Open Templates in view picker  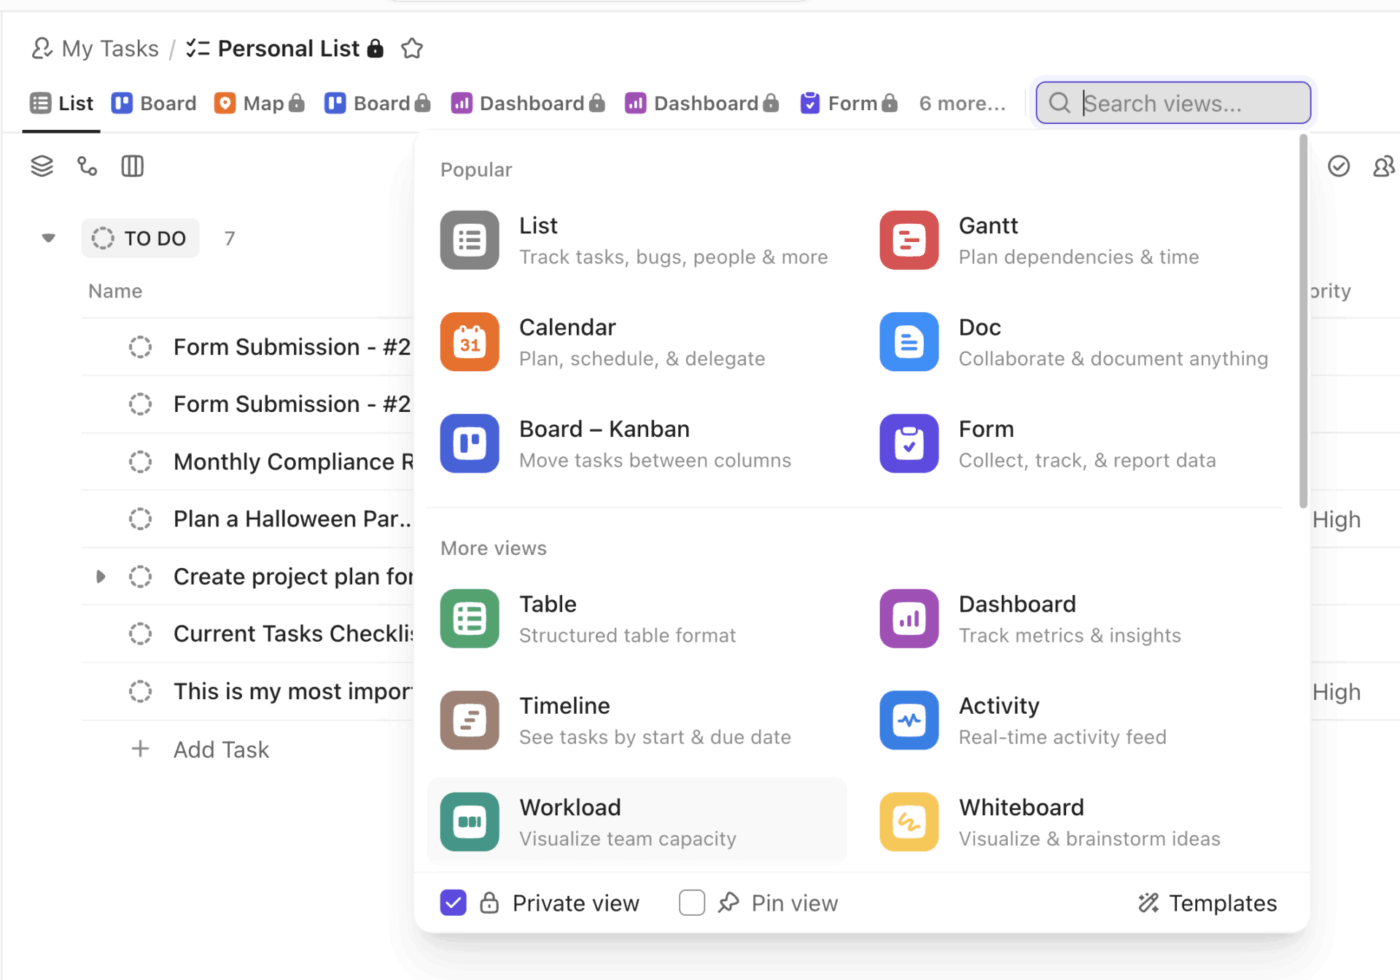(1208, 903)
